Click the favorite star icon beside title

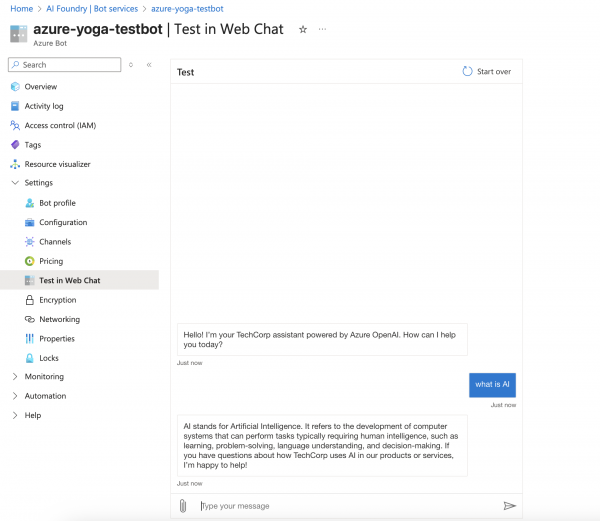303,30
